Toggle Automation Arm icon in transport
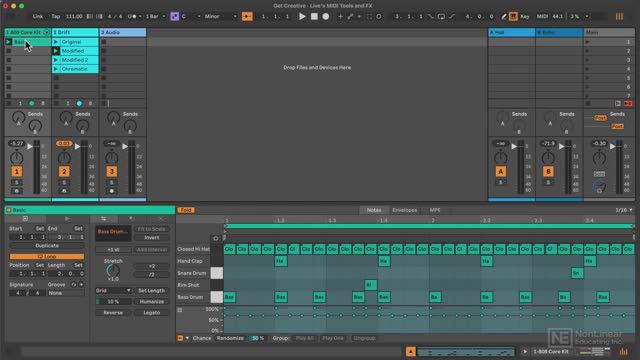Viewport: 640px width, 360px height. [x=350, y=16]
